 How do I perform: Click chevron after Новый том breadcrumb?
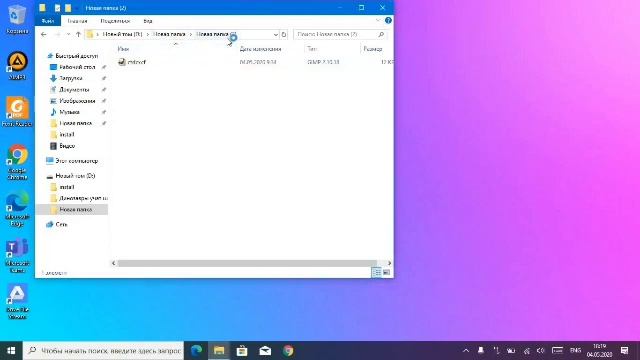tap(147, 34)
